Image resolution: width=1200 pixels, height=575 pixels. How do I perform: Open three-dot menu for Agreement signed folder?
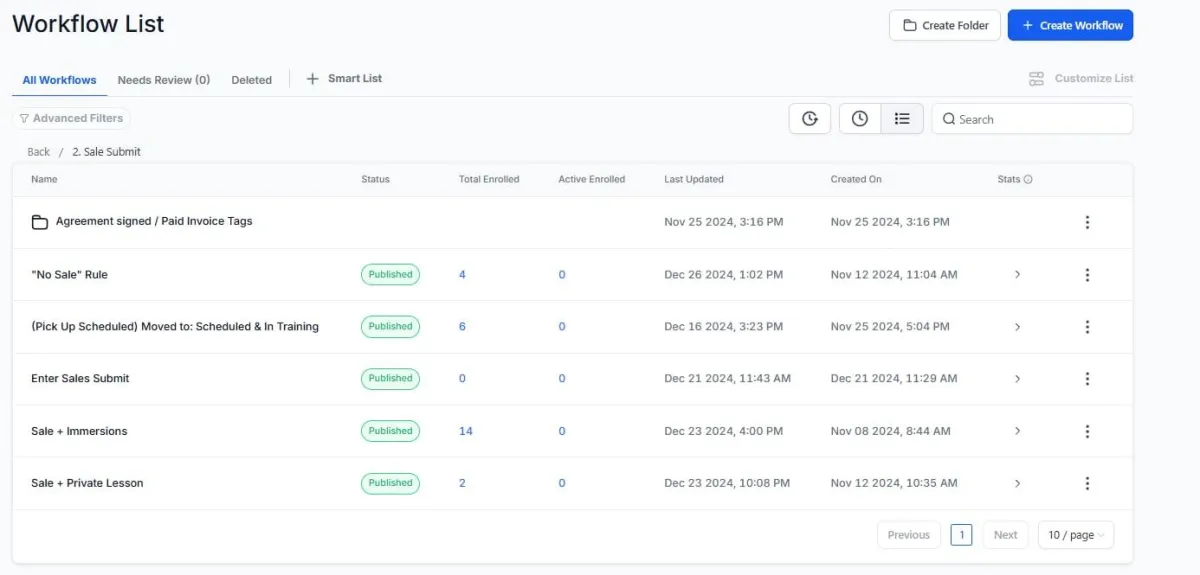click(1087, 222)
